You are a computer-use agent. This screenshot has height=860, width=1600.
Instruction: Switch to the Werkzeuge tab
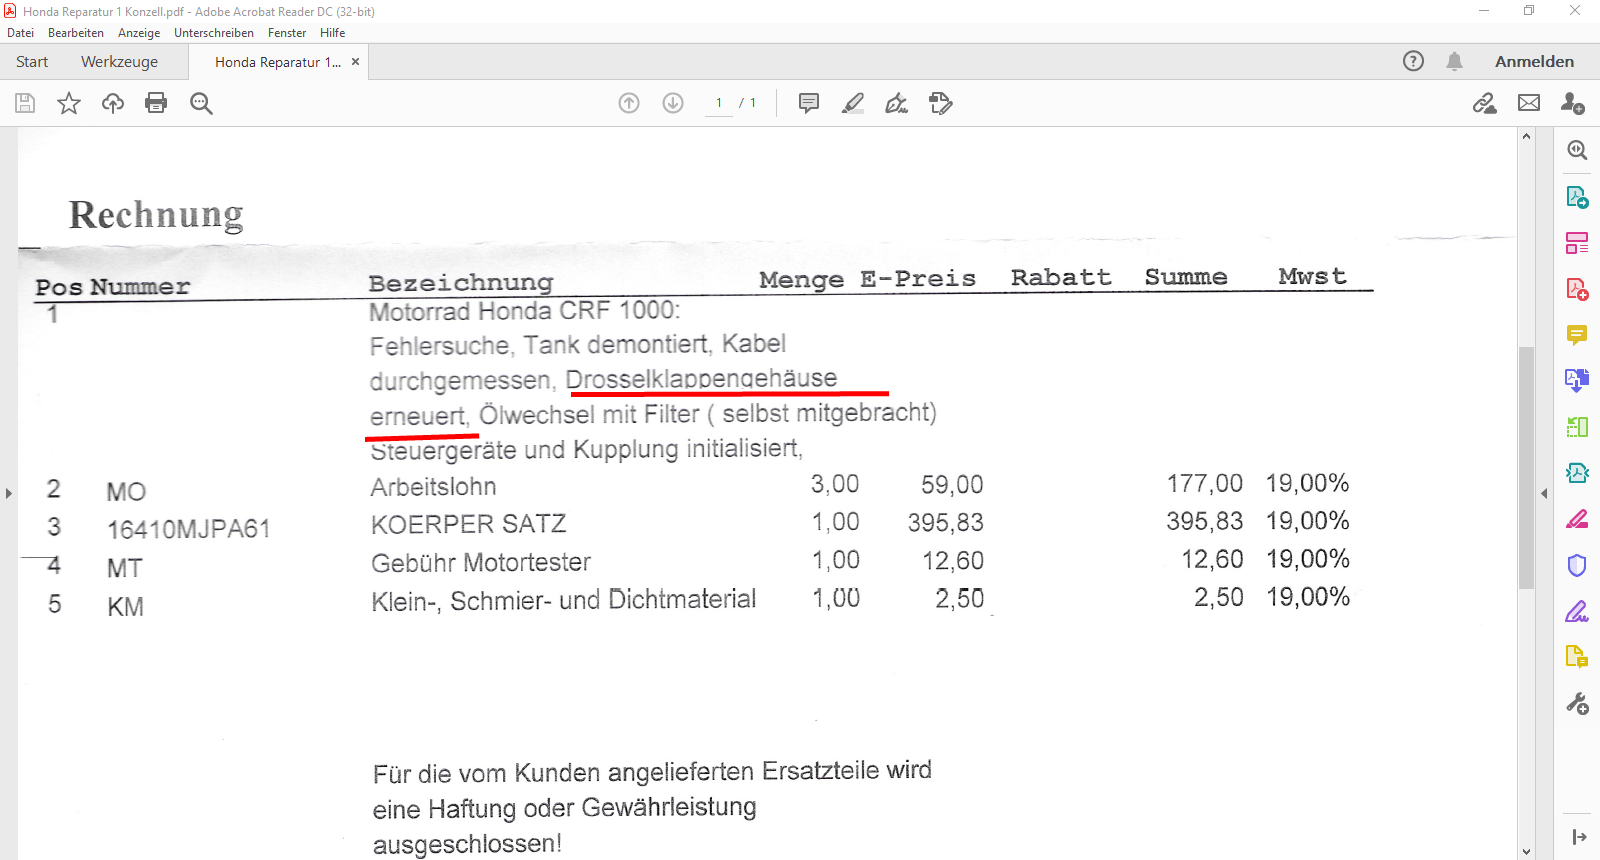pos(119,62)
